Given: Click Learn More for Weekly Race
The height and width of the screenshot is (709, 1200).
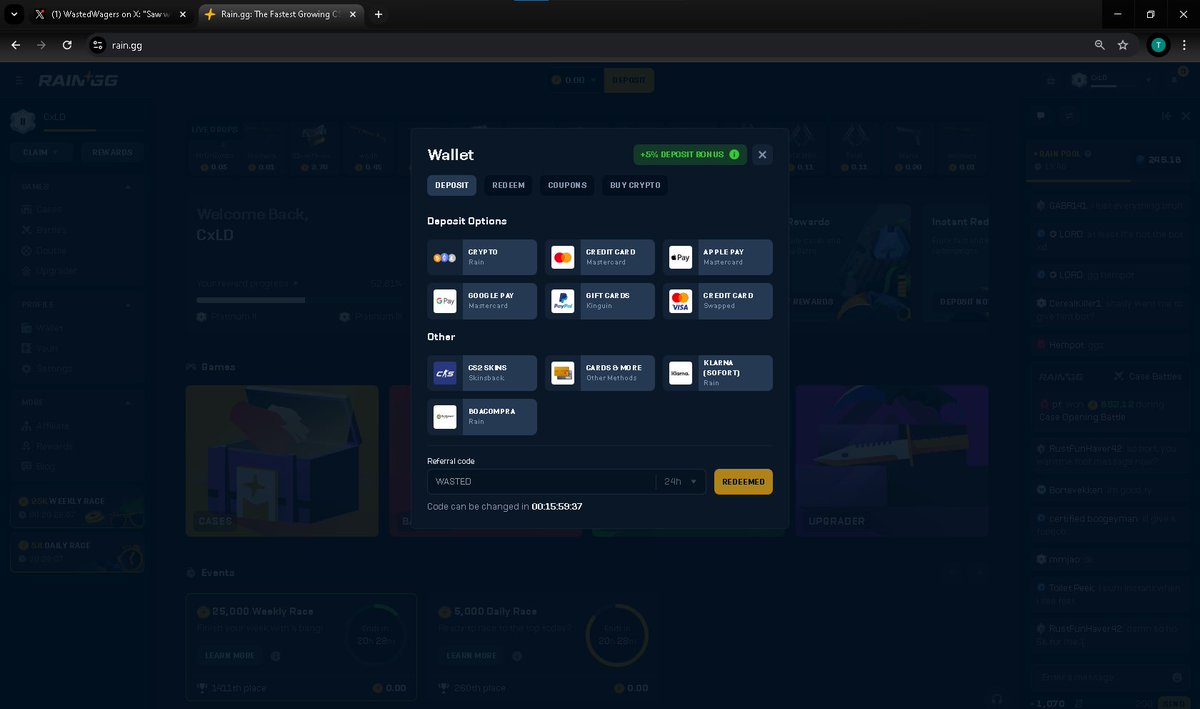Looking at the screenshot, I should [230, 656].
